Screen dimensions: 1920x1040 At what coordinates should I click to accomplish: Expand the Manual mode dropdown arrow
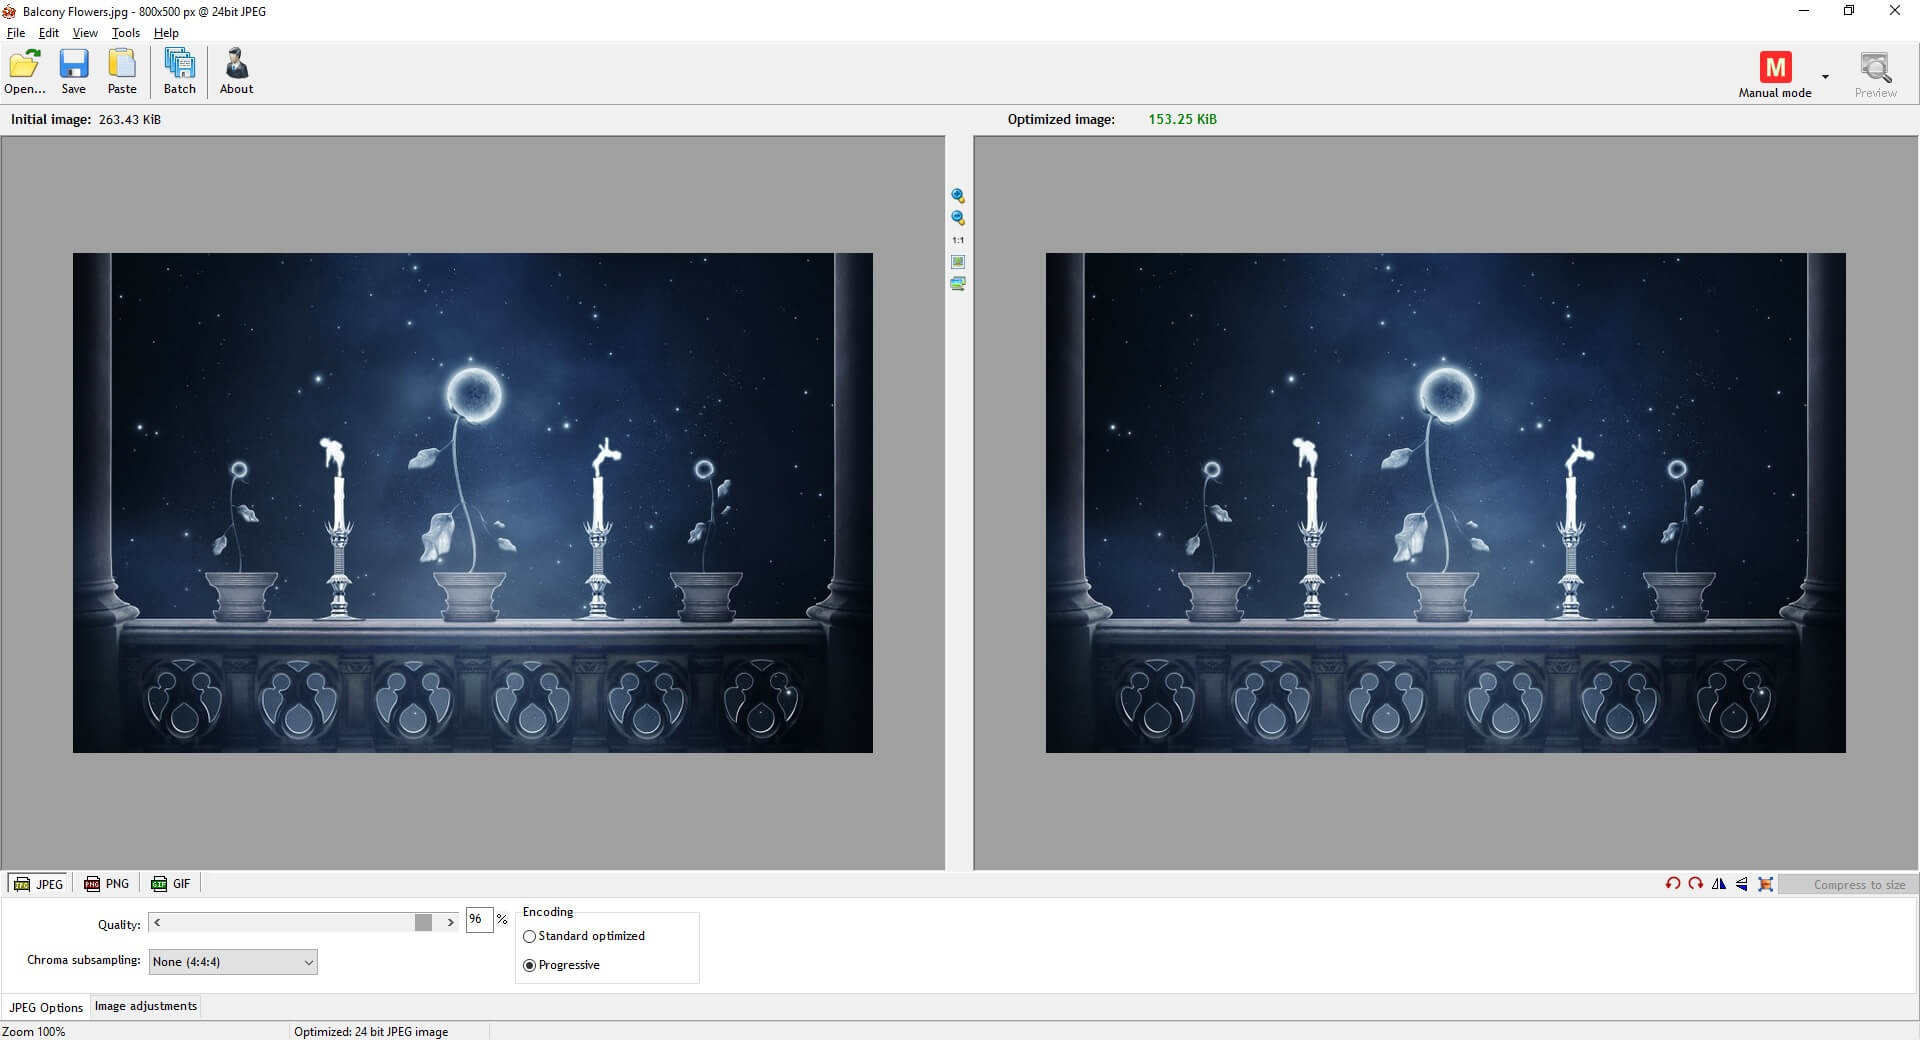(1825, 77)
